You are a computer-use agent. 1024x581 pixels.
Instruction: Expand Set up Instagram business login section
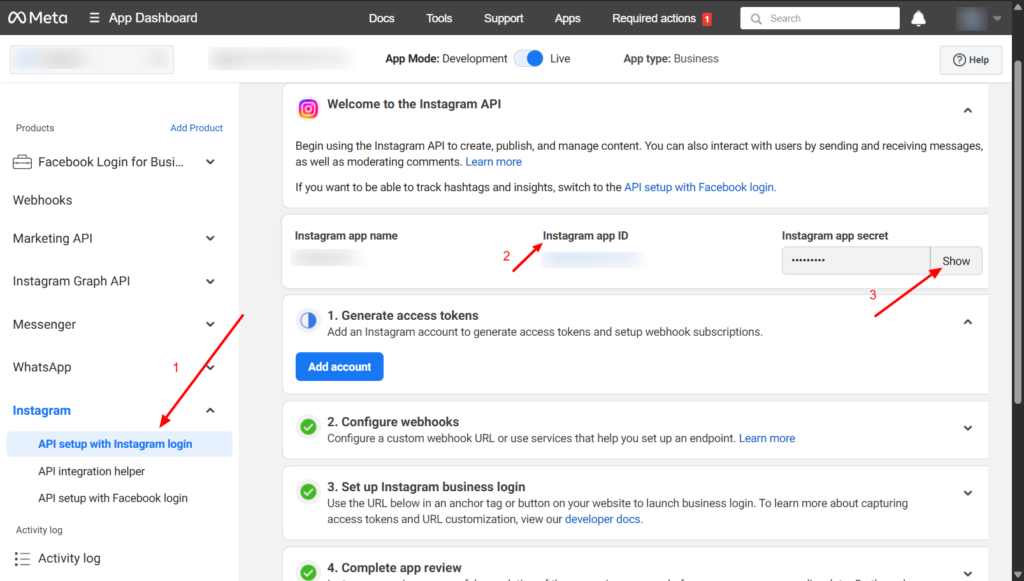pos(968,493)
